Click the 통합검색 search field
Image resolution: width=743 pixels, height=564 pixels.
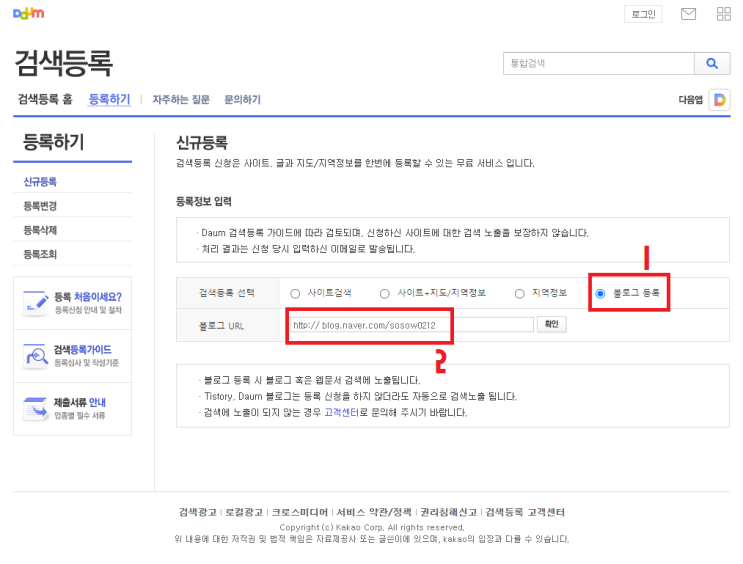(599, 64)
